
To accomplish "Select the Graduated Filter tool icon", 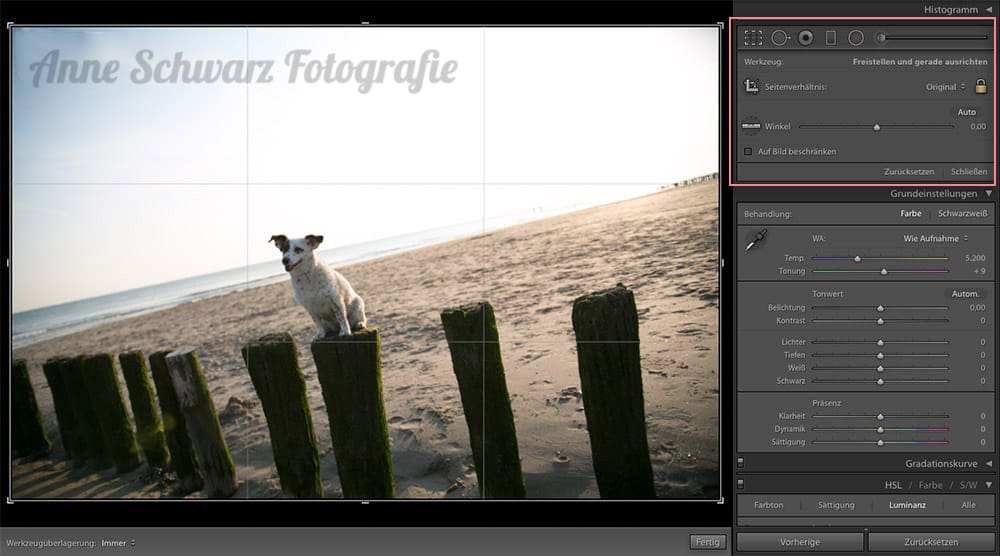I will pos(831,38).
